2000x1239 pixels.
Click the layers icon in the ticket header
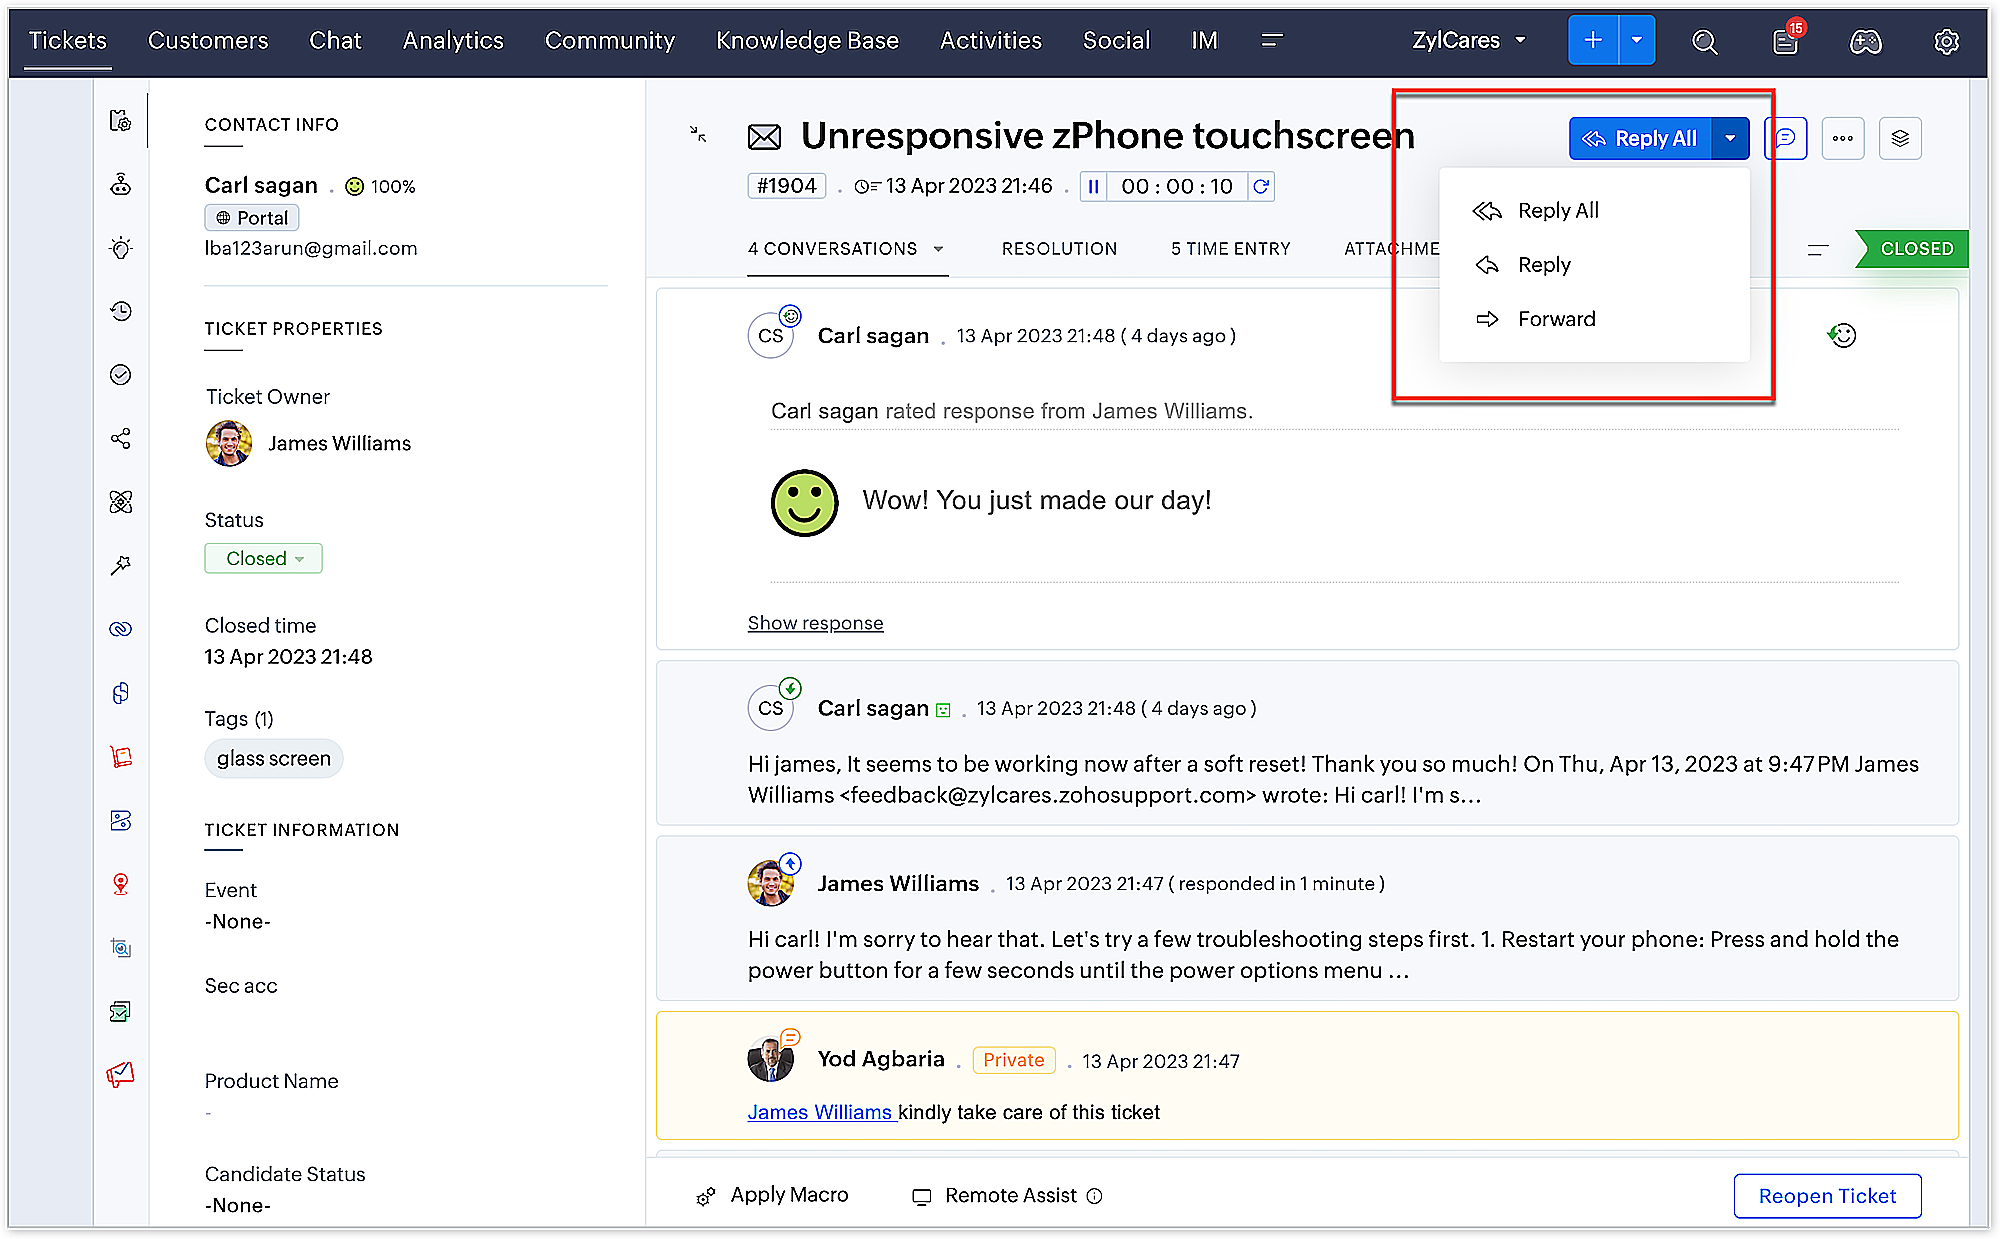point(1900,138)
